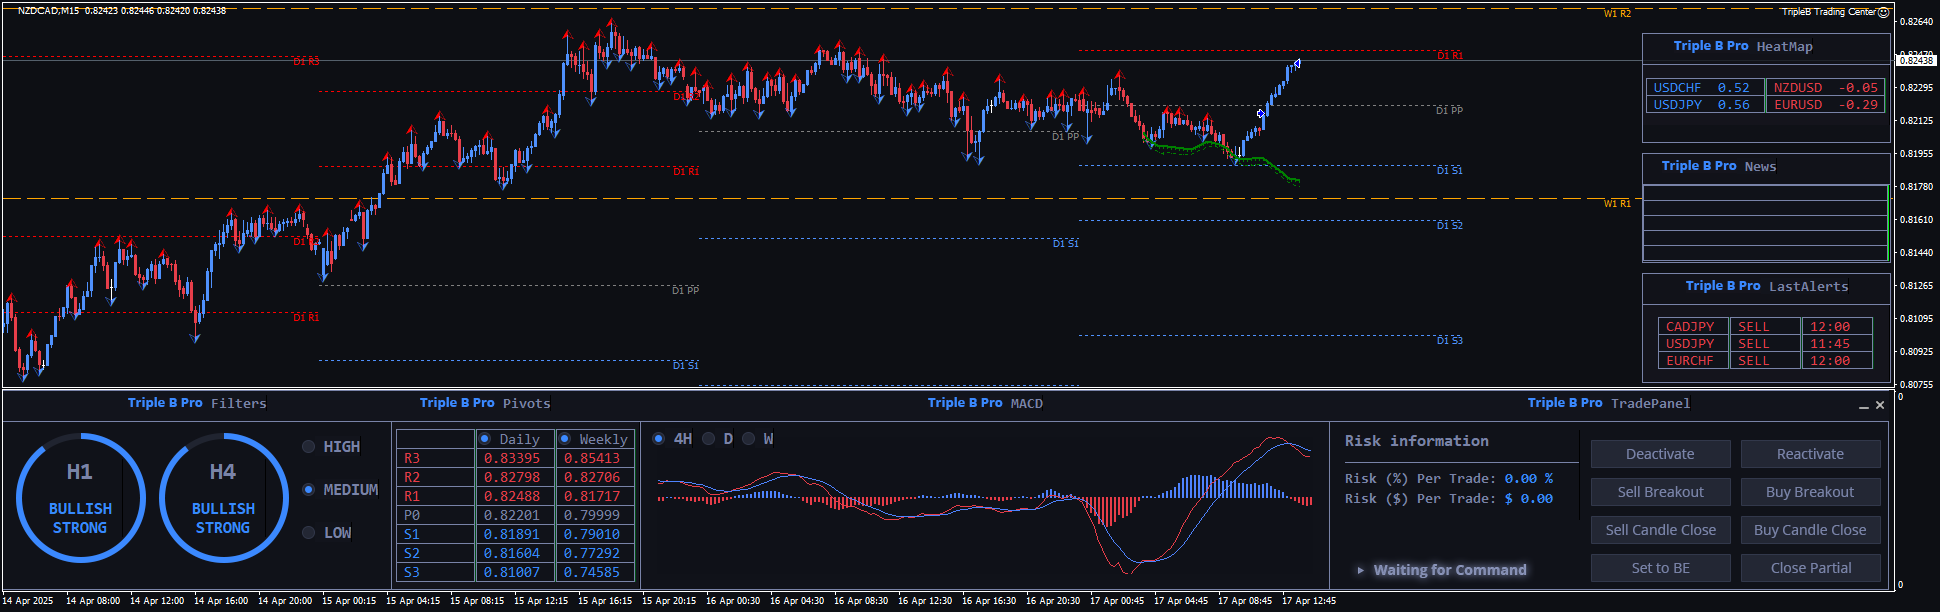Viewport: 1940px width, 612px height.
Task: Click the TripleB Trading Center smiley icon
Action: click(x=1884, y=12)
